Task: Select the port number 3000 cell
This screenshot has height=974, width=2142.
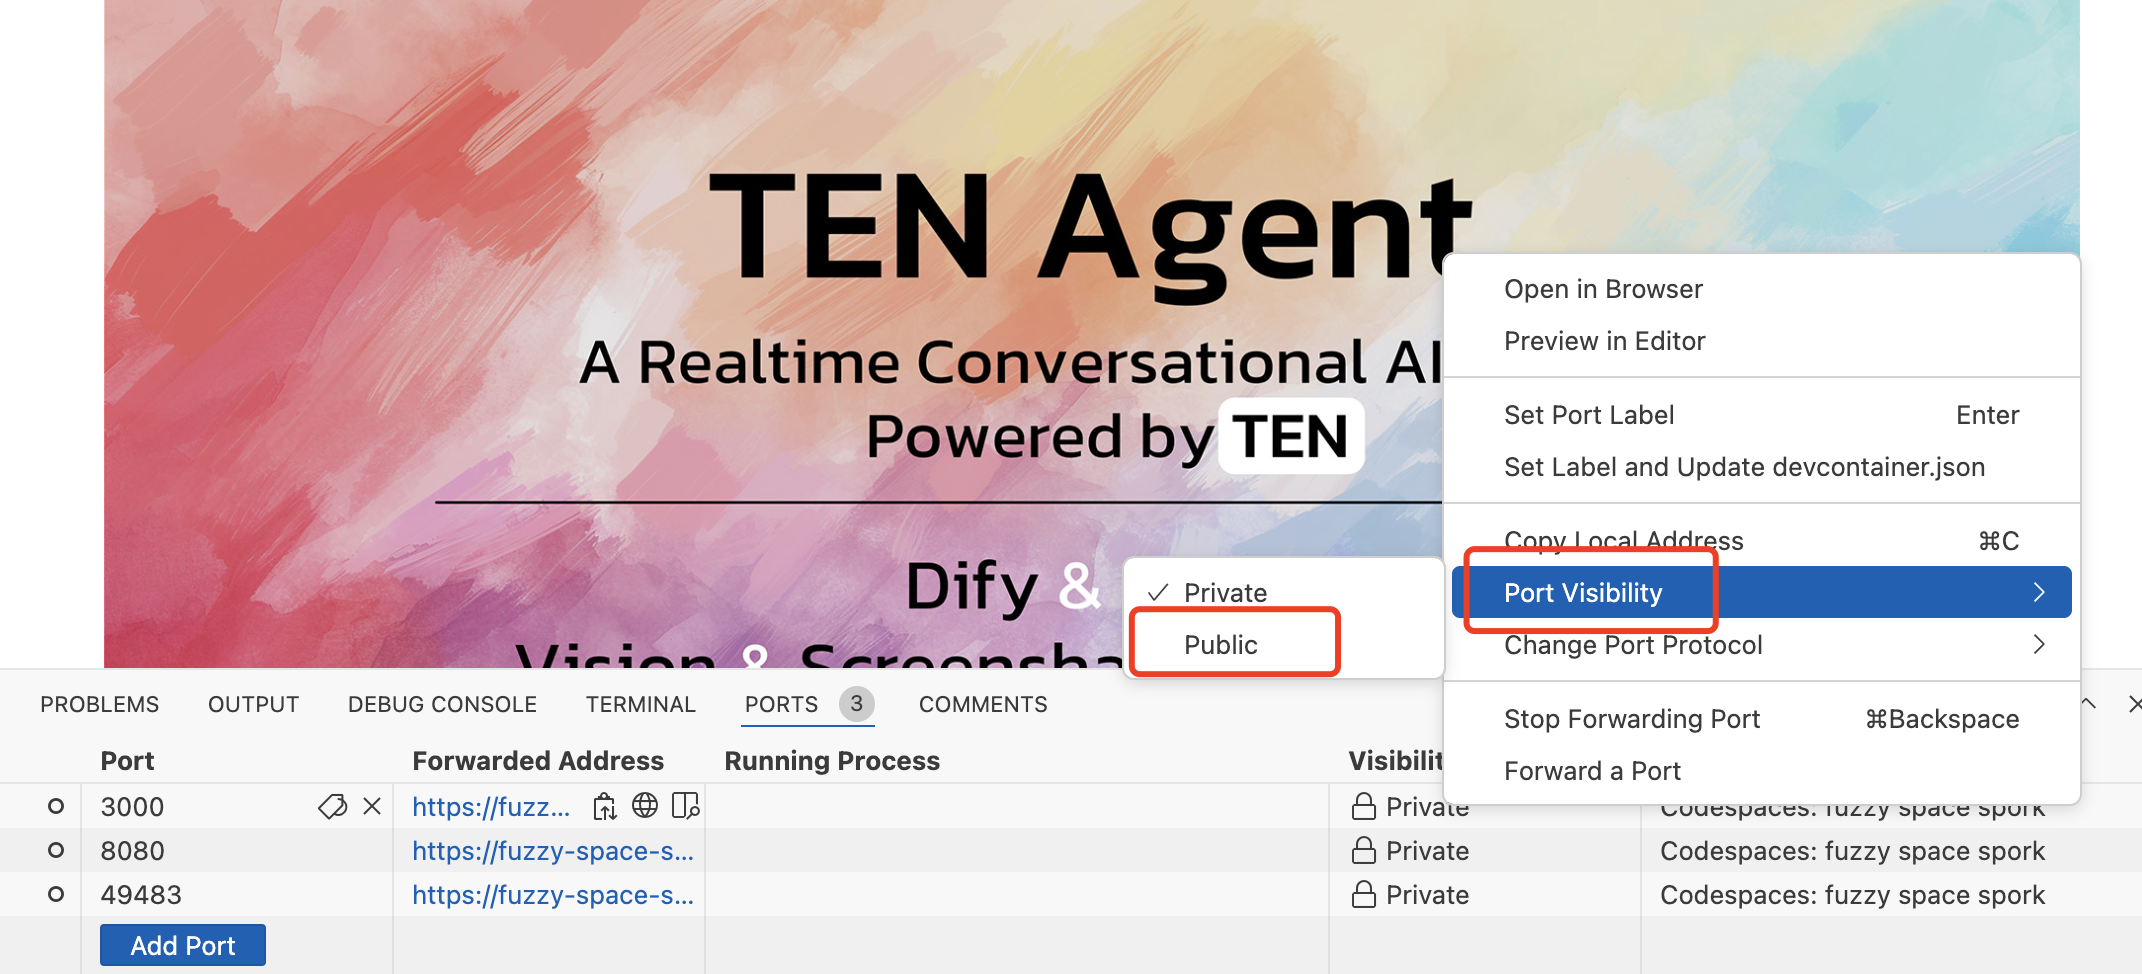Action: tap(132, 806)
